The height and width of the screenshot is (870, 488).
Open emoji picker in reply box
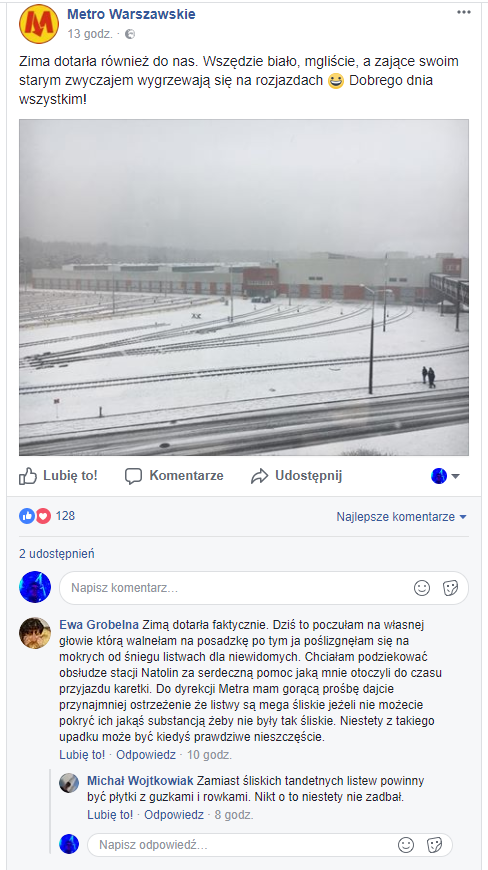406,845
